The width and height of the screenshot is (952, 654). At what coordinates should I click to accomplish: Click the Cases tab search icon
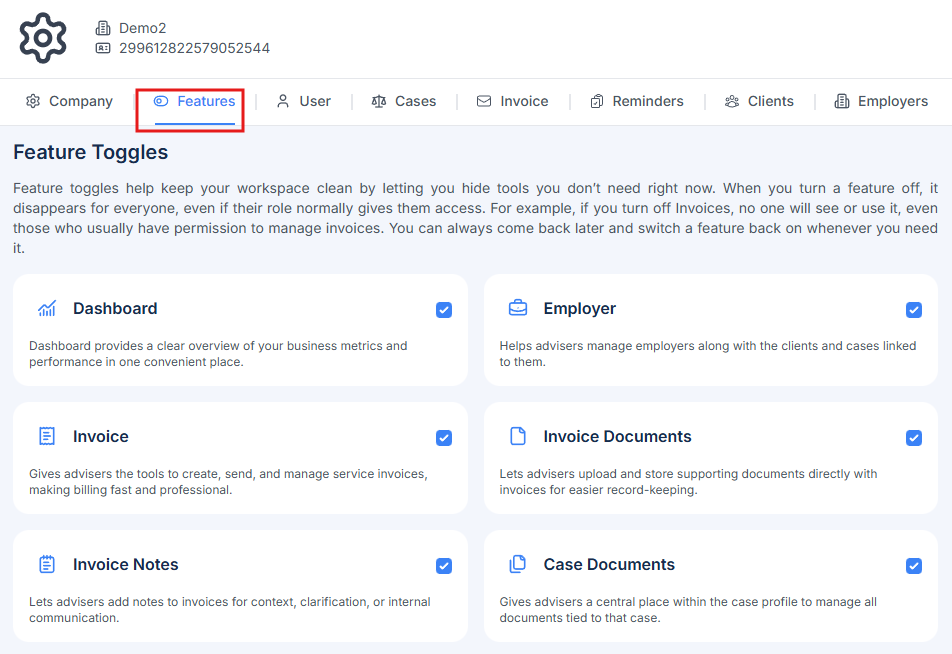pos(379,101)
